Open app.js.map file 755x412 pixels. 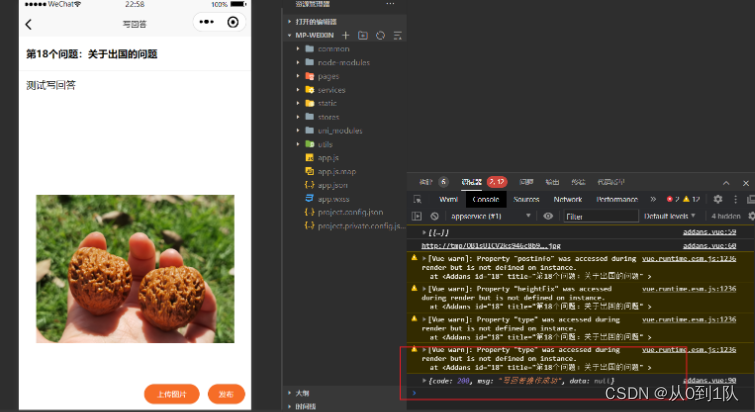[x=337, y=171]
